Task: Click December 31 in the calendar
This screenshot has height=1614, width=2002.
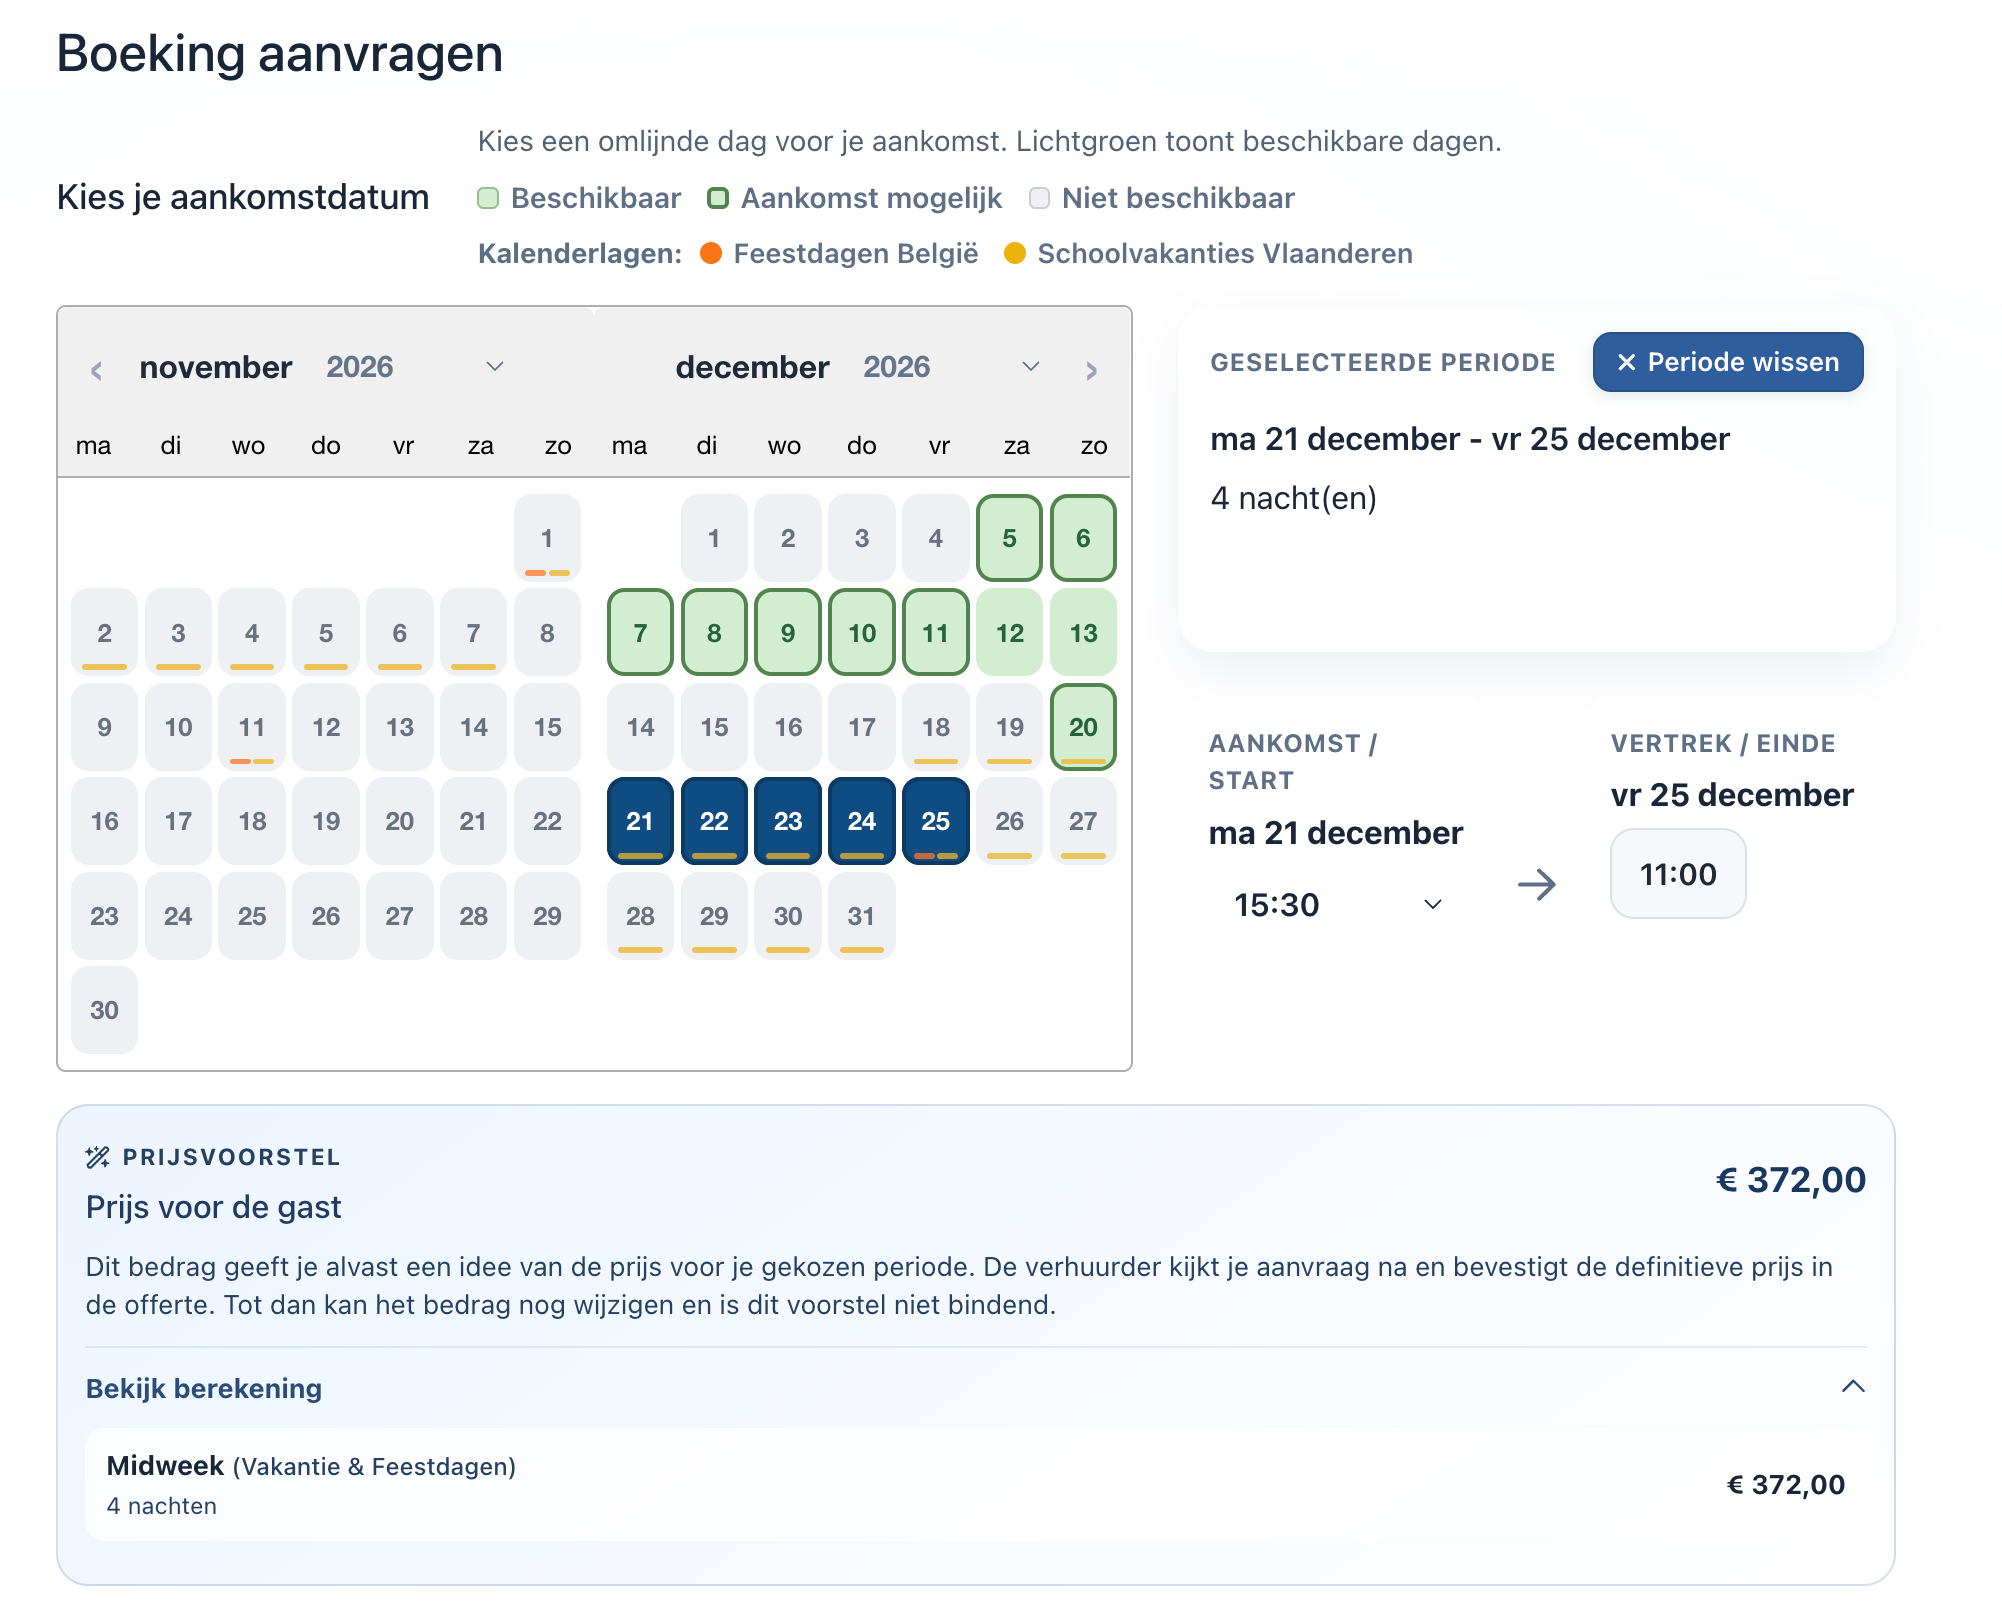Action: coord(862,916)
